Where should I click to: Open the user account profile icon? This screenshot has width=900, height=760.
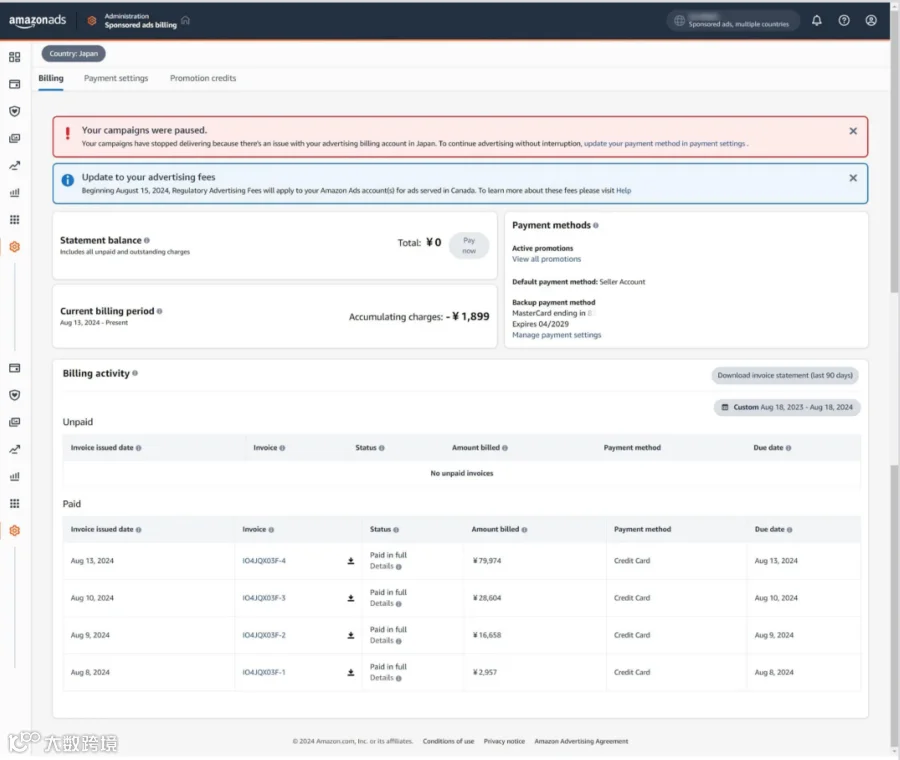[x=871, y=21]
